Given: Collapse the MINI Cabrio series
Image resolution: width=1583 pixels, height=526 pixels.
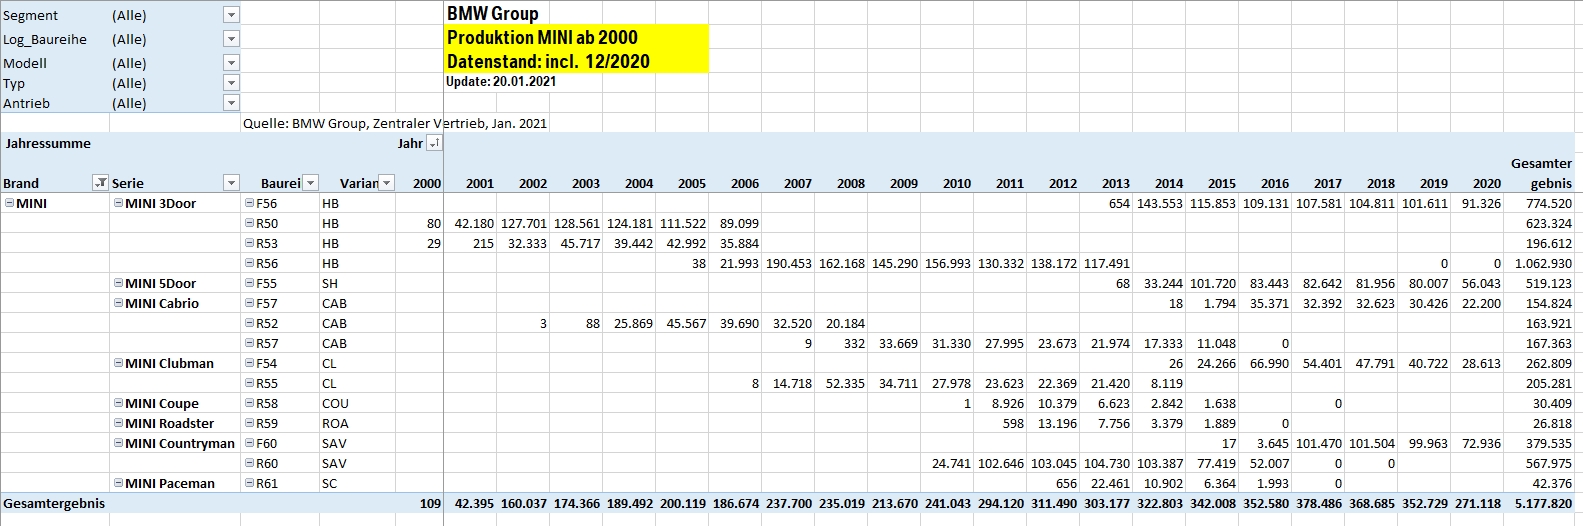Looking at the screenshot, I should point(118,303).
